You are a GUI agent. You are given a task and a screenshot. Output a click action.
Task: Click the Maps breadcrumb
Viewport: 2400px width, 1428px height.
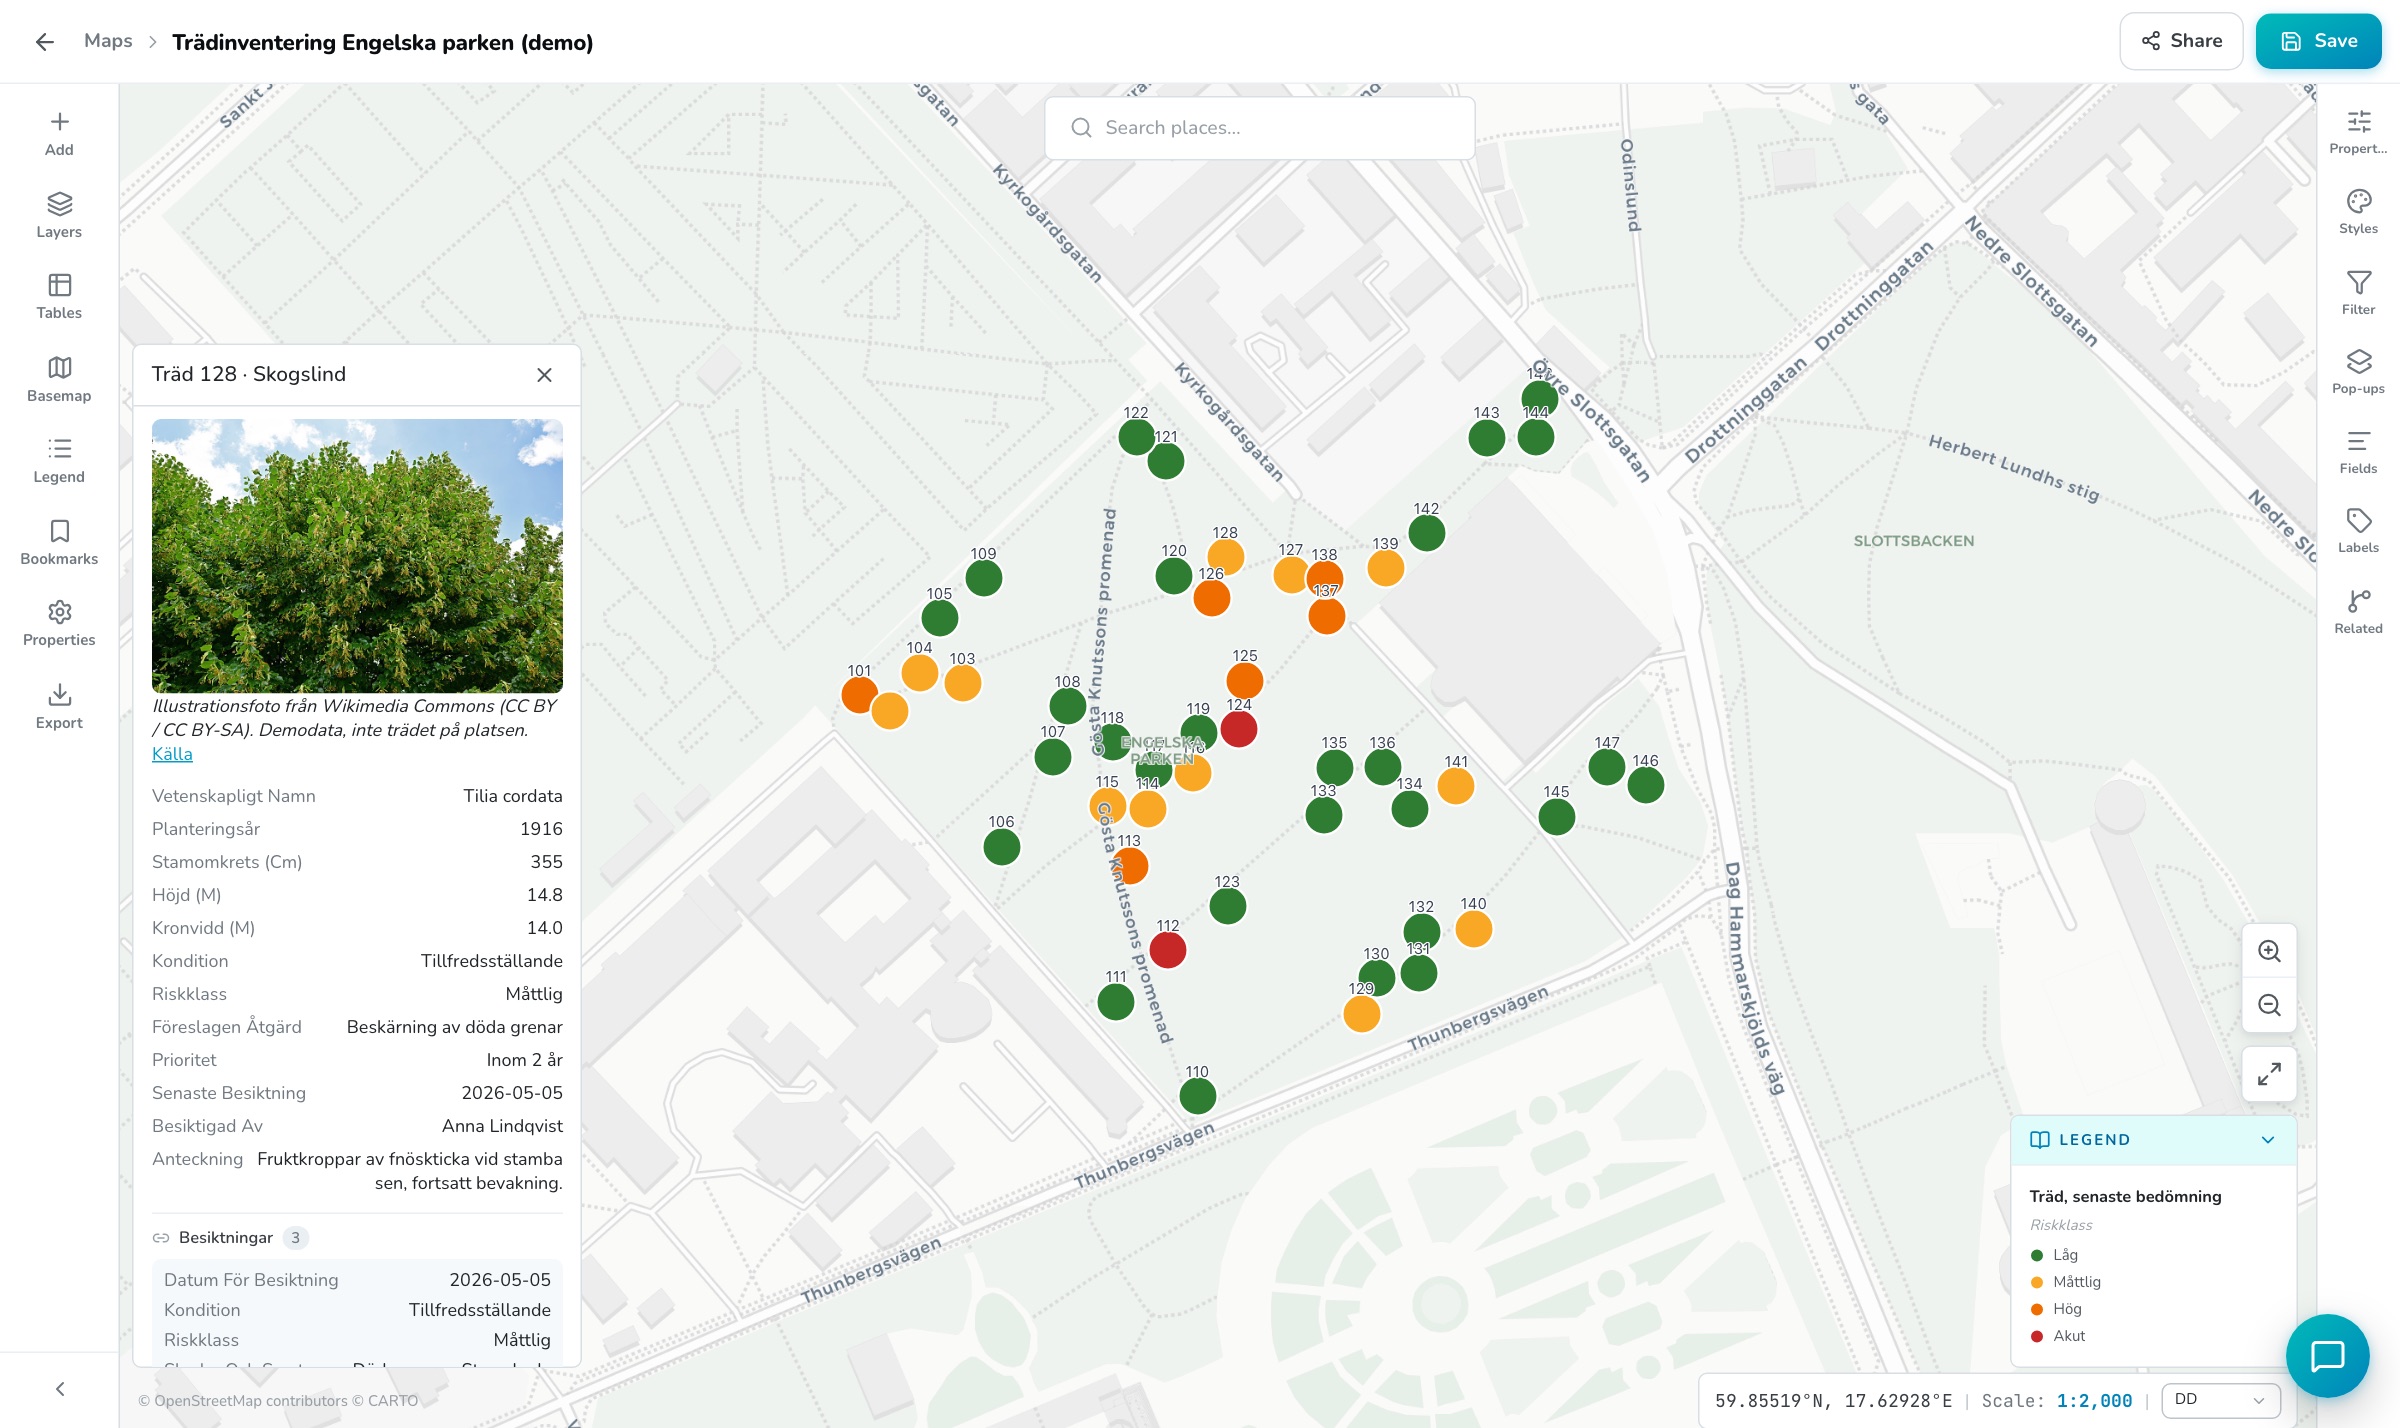pos(108,41)
